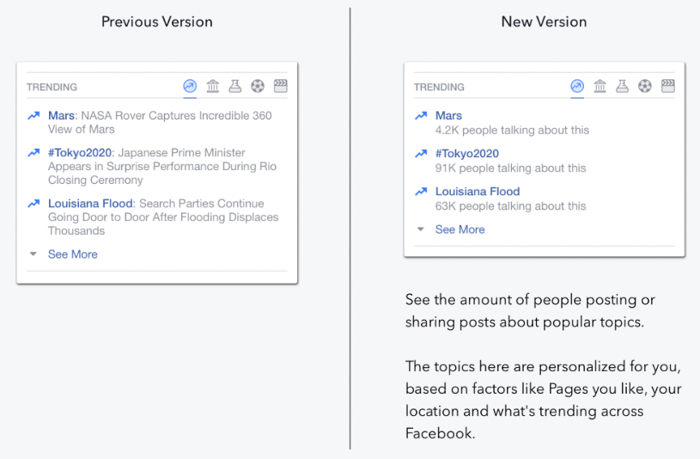The image size is (700, 459).
Task: Open Entertainment clapperboard icon in Previous Version panel
Action: pos(280,87)
